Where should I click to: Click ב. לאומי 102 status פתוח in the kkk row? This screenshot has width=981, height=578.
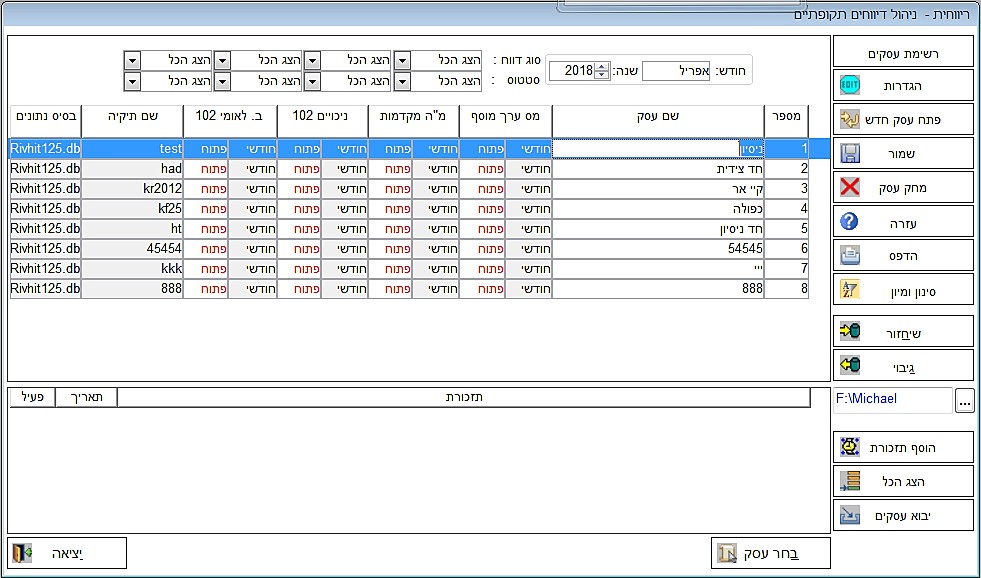point(206,269)
